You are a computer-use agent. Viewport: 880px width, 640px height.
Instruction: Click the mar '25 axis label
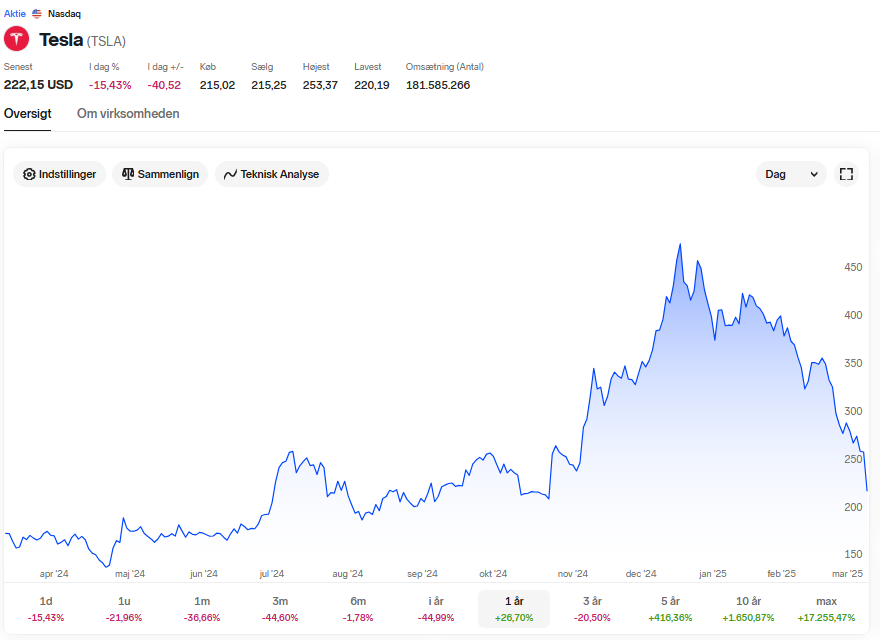point(847,574)
